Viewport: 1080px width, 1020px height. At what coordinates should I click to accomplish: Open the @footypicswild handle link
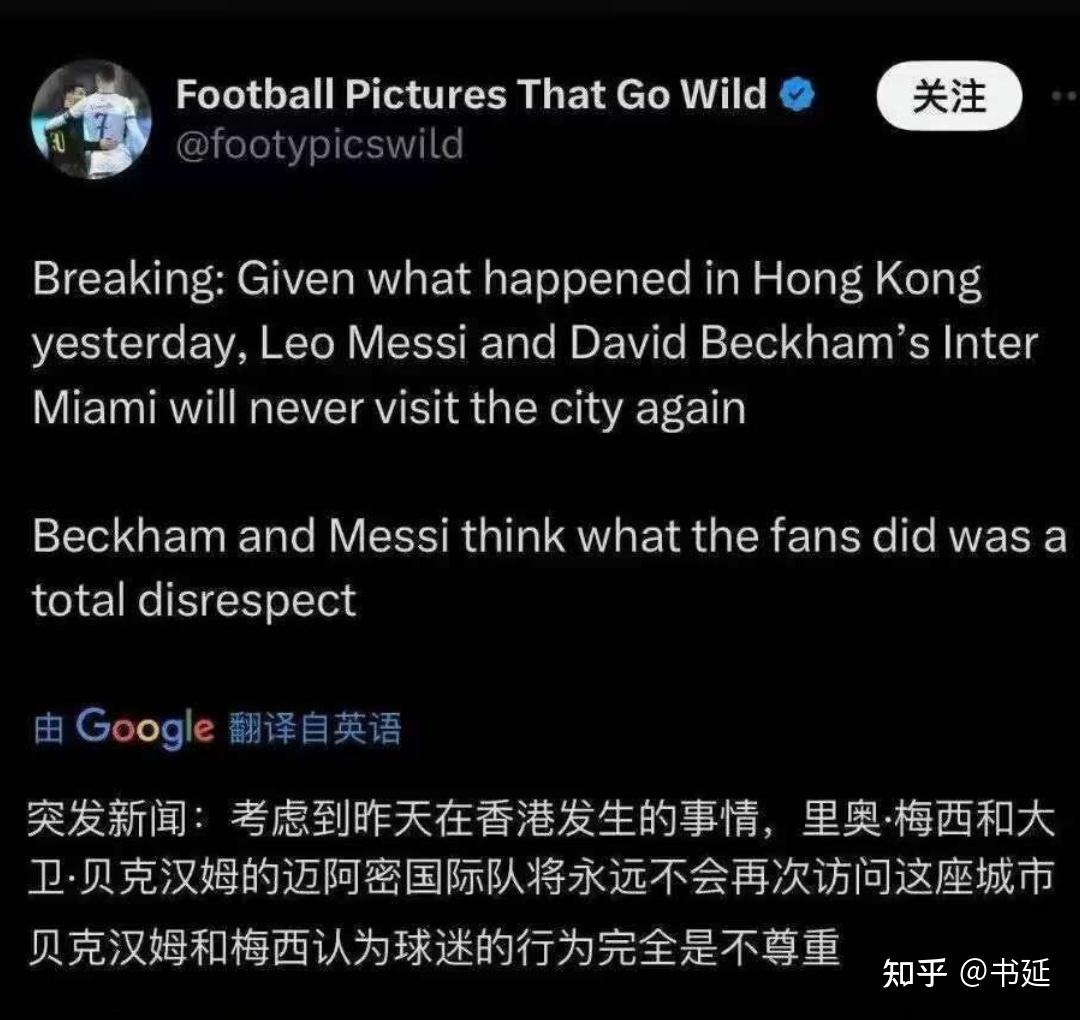click(320, 145)
